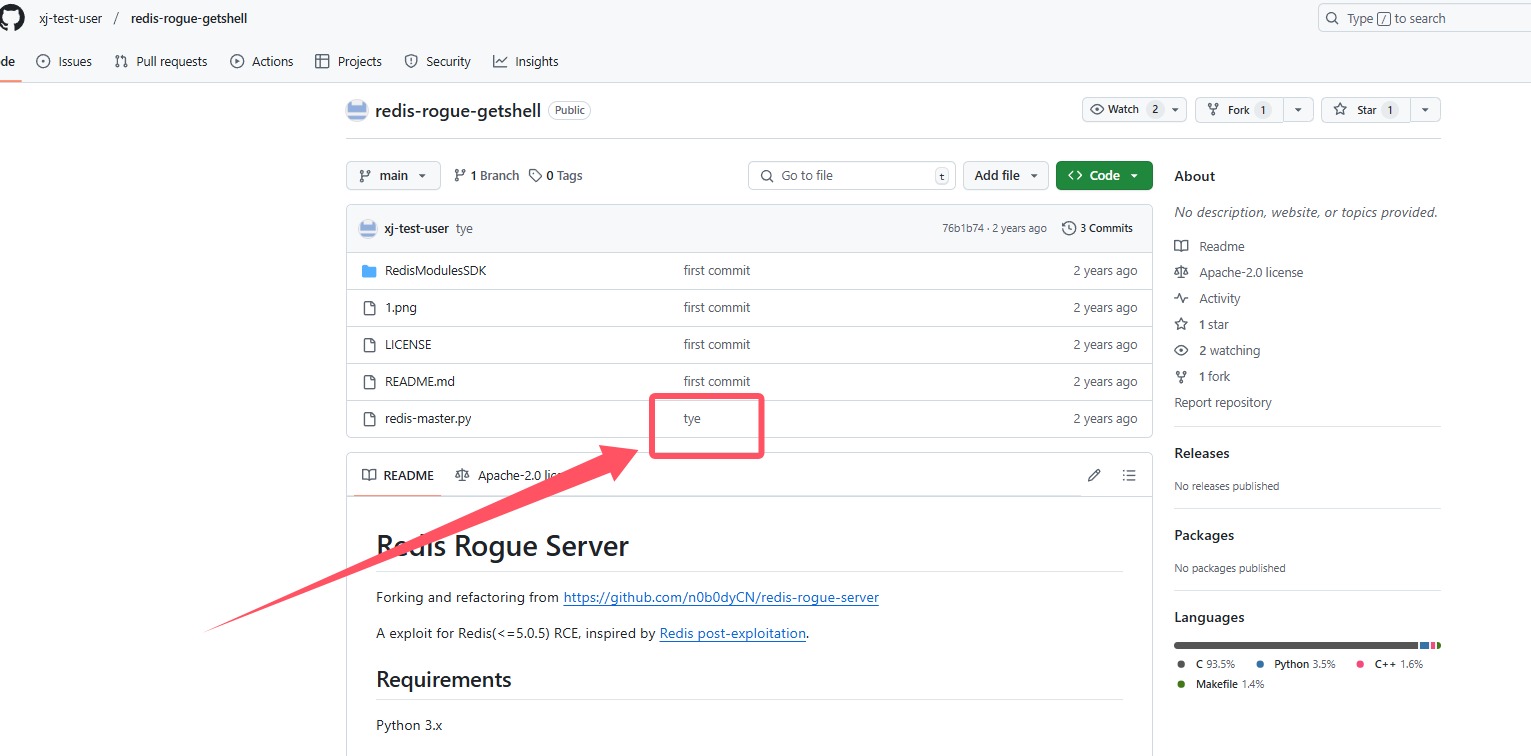Viewport: 1531px width, 756px height.
Task: Open the Pull requests tab
Action: click(x=161, y=61)
